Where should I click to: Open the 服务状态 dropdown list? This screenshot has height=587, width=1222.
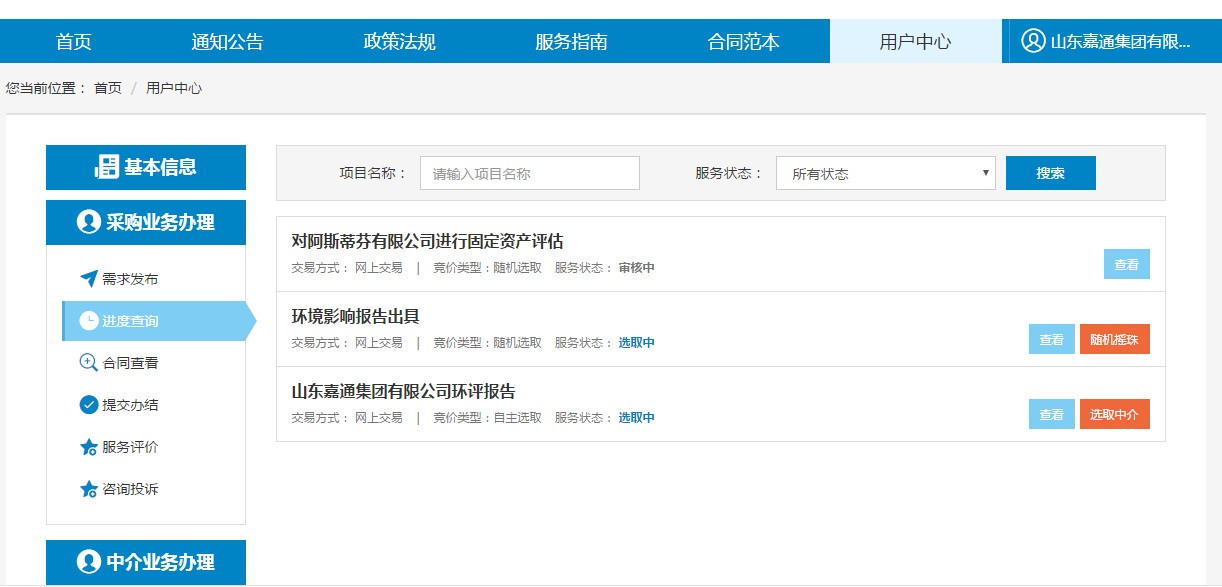coord(885,173)
